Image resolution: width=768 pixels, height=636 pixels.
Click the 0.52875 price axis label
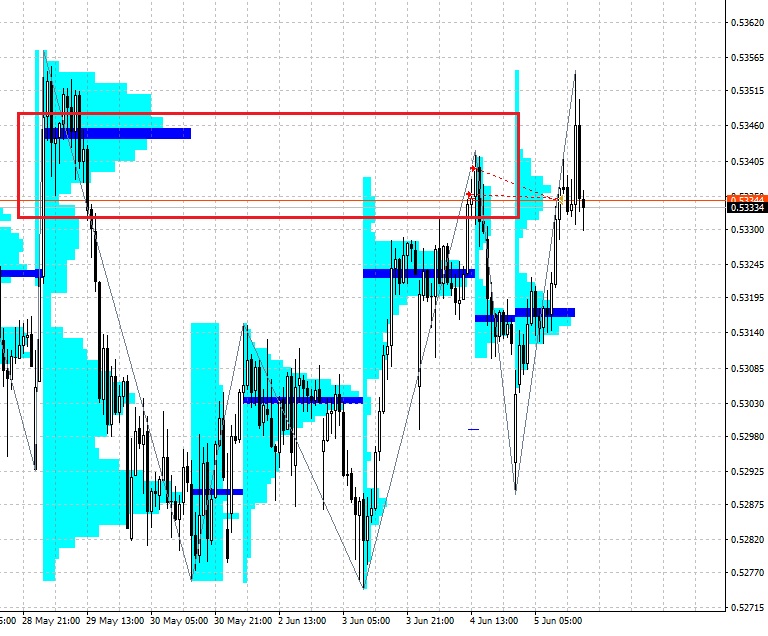pyautogui.click(x=747, y=505)
